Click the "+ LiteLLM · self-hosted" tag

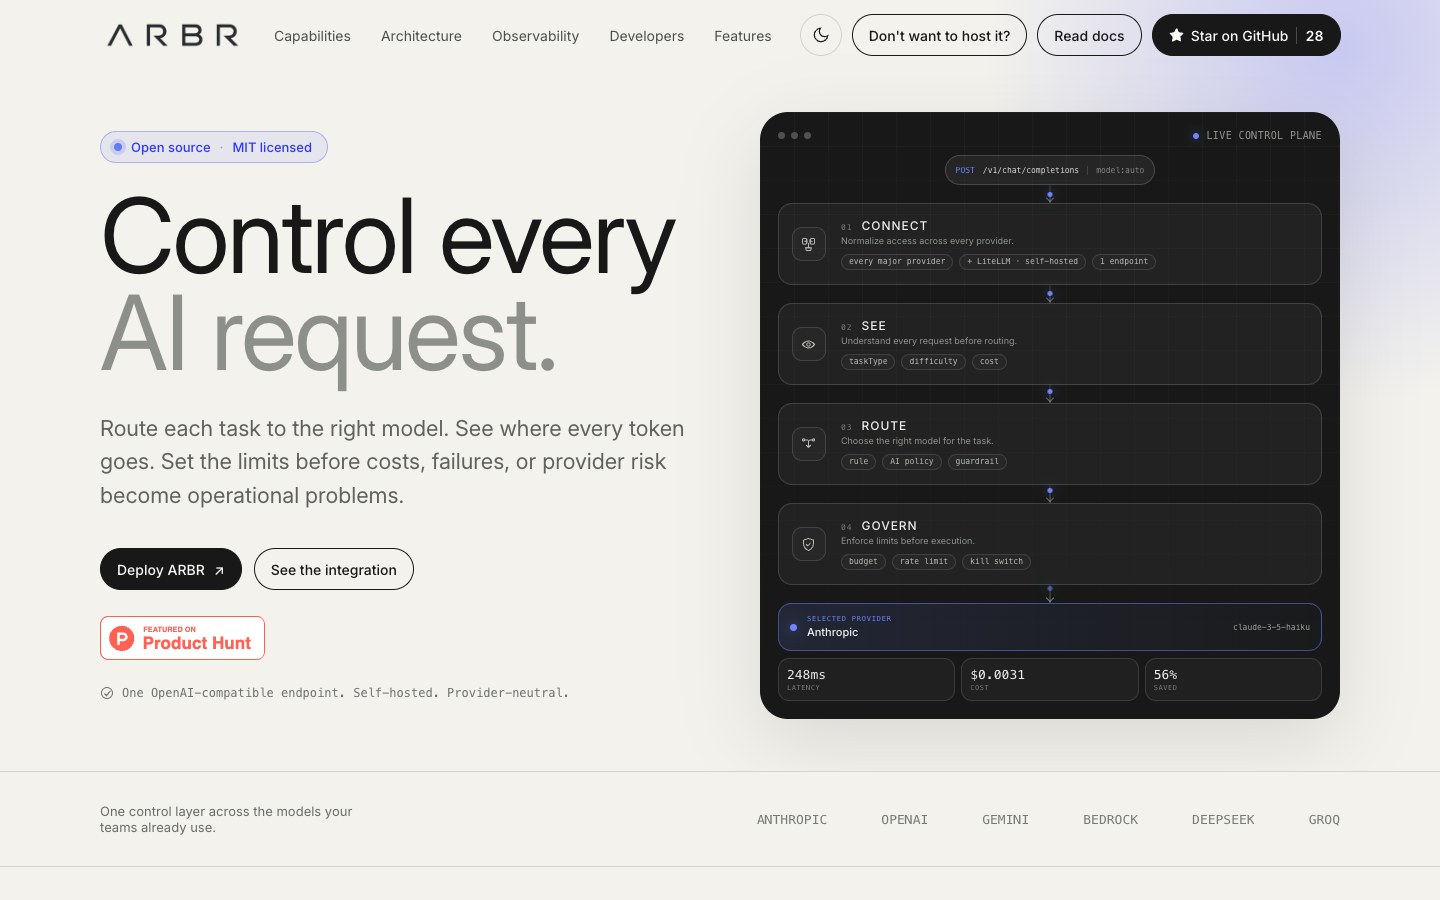1022,262
